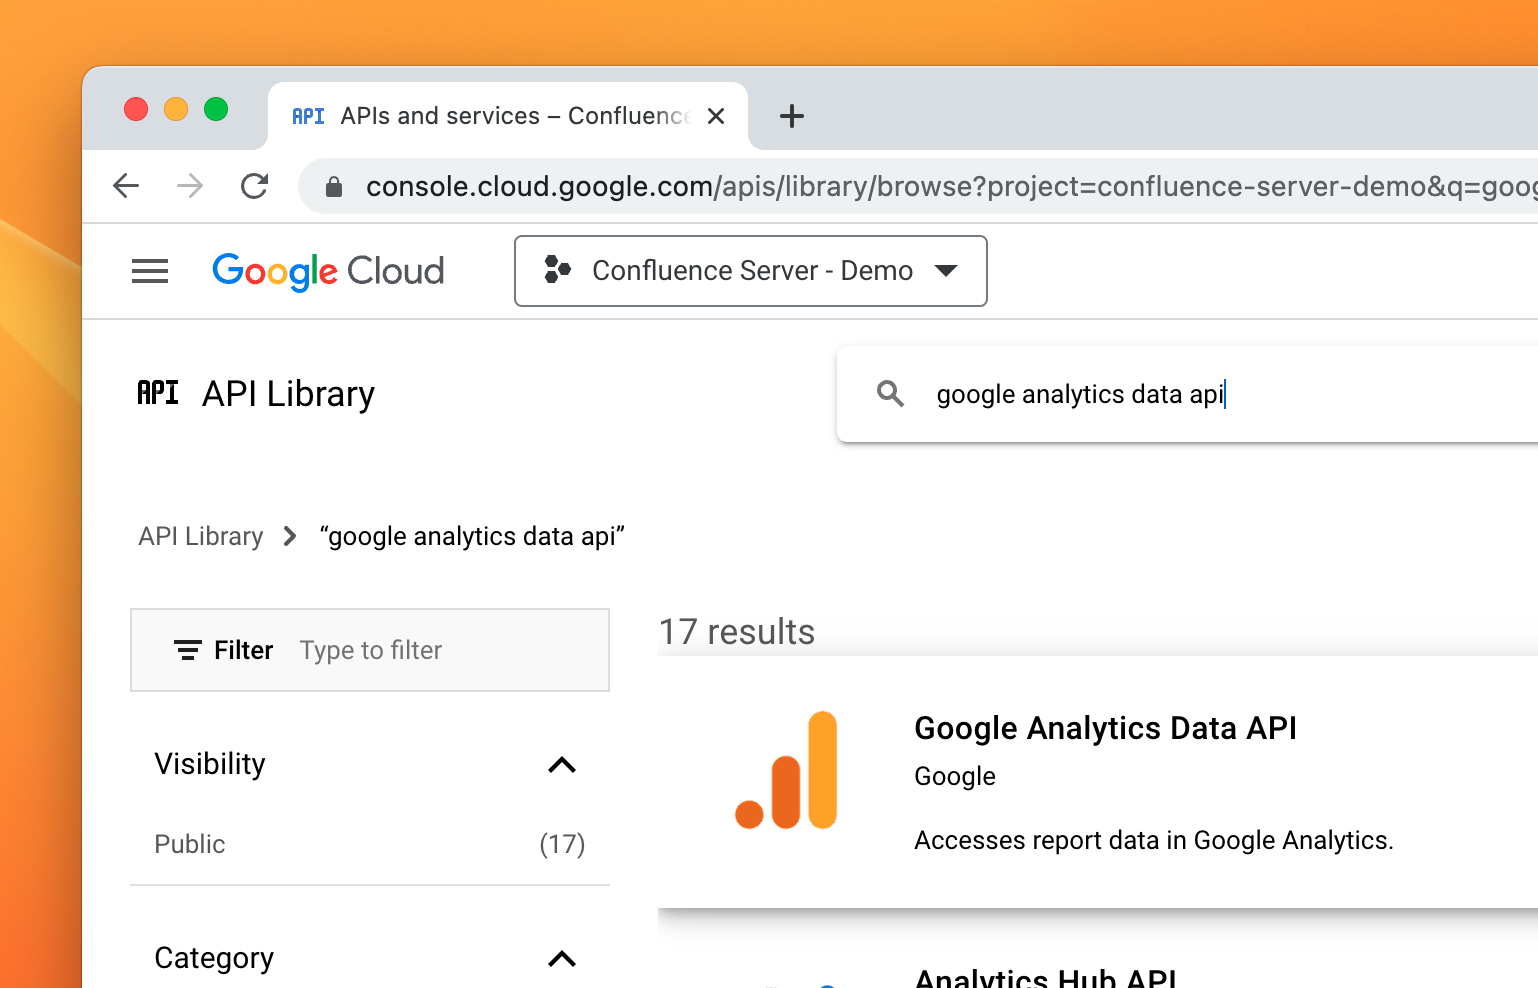Click the lock icon in address bar
Viewport: 1538px width, 988px height.
click(334, 187)
